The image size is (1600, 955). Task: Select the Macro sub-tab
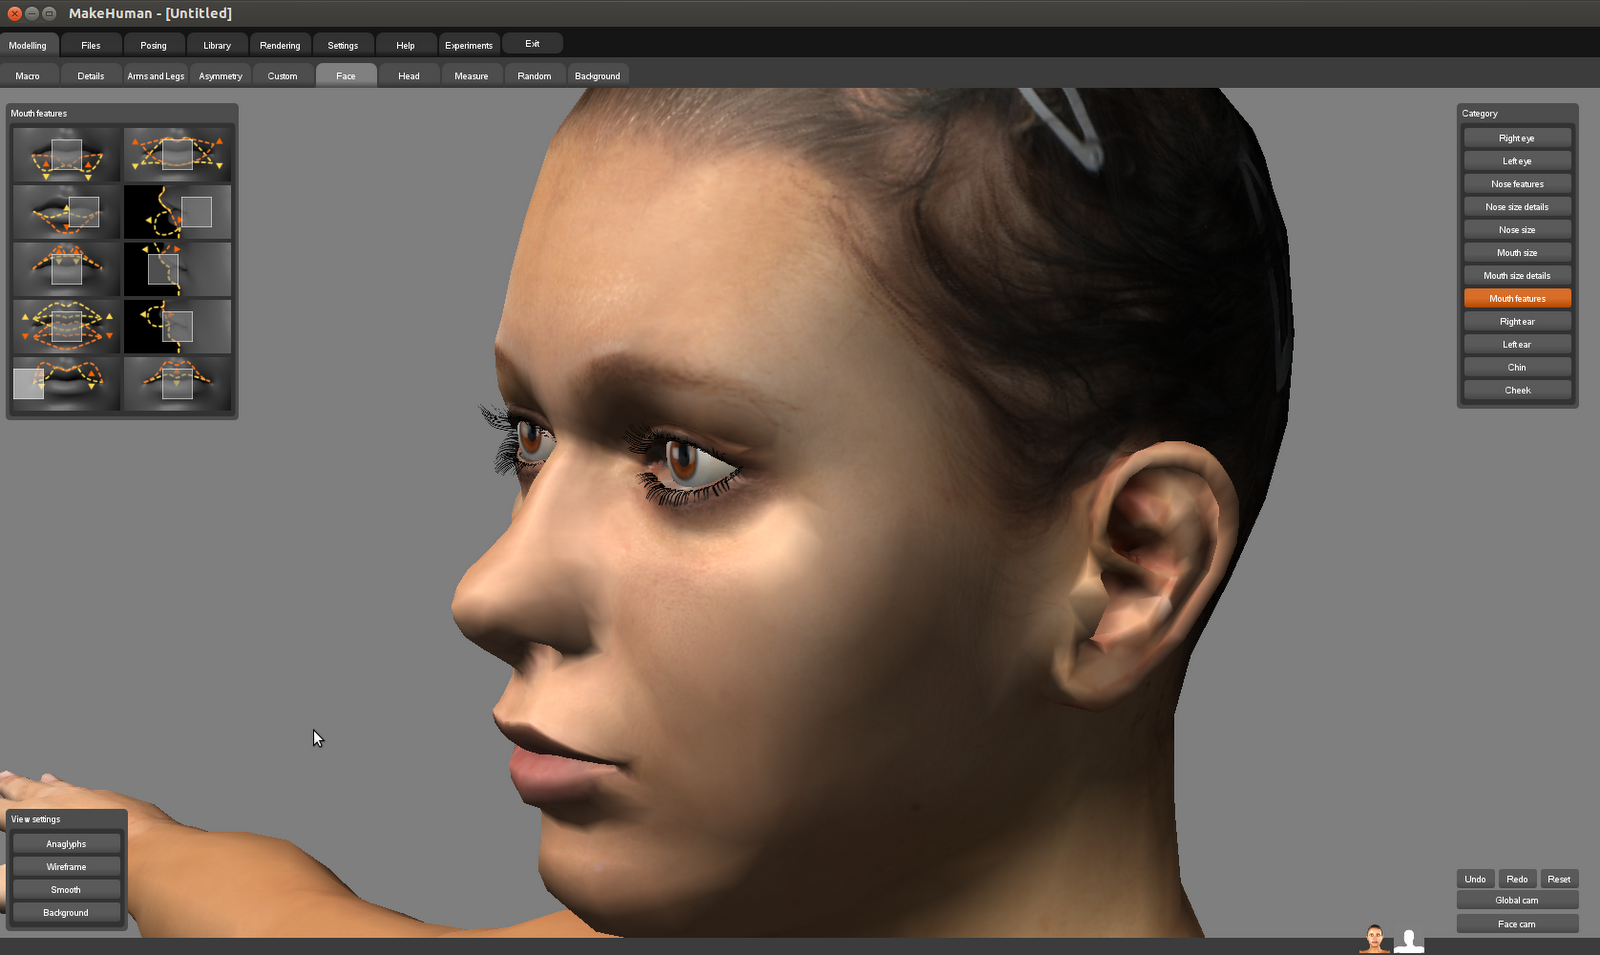pyautogui.click(x=28, y=76)
